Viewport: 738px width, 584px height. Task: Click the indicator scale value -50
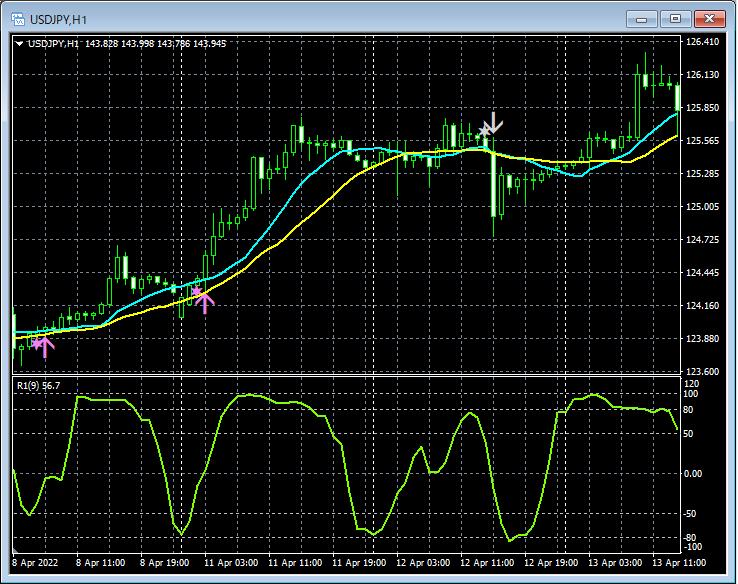point(690,514)
